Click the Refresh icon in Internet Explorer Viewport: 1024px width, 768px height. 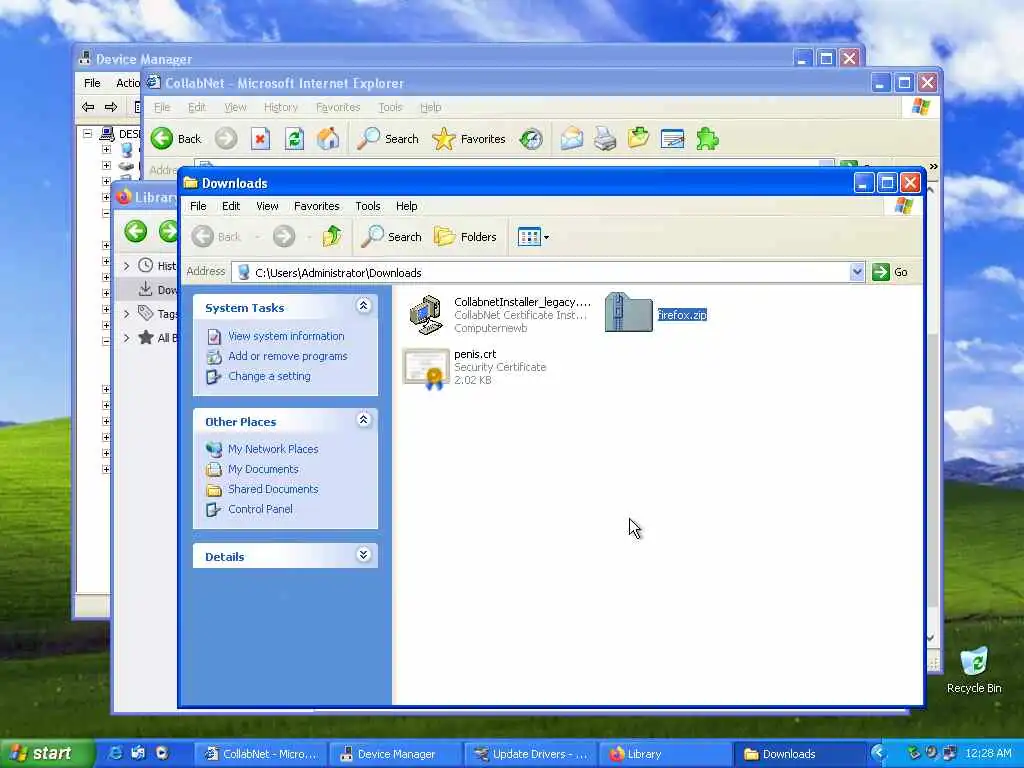tap(295, 138)
